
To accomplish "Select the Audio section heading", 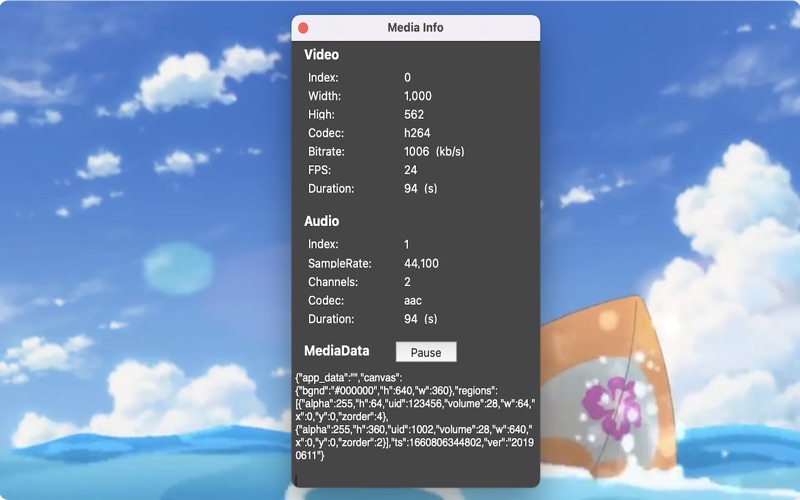I will 321,221.
